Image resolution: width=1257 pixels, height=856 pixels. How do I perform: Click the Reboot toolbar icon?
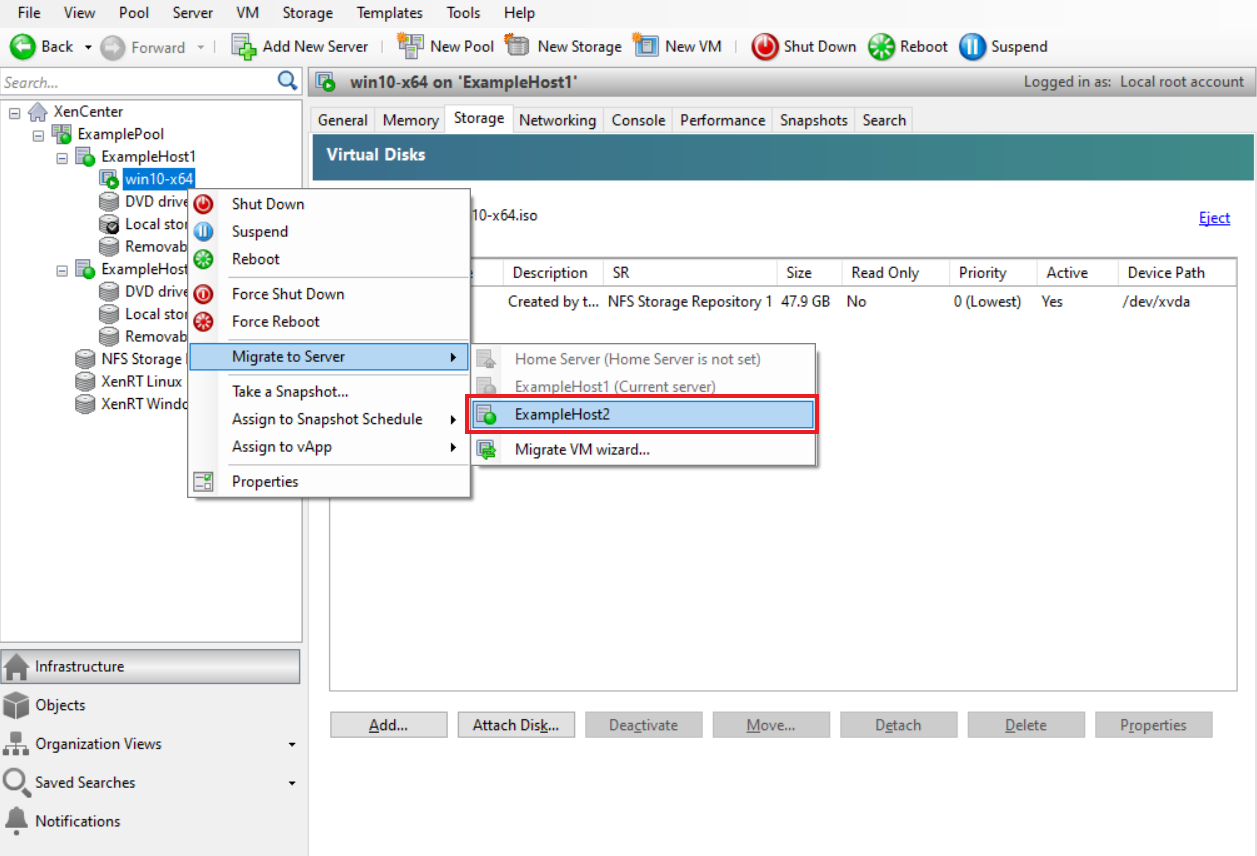pyautogui.click(x=882, y=46)
